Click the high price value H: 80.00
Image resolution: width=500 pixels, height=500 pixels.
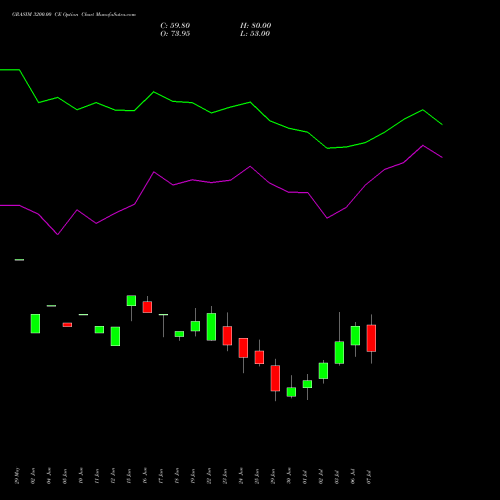pyautogui.click(x=256, y=26)
